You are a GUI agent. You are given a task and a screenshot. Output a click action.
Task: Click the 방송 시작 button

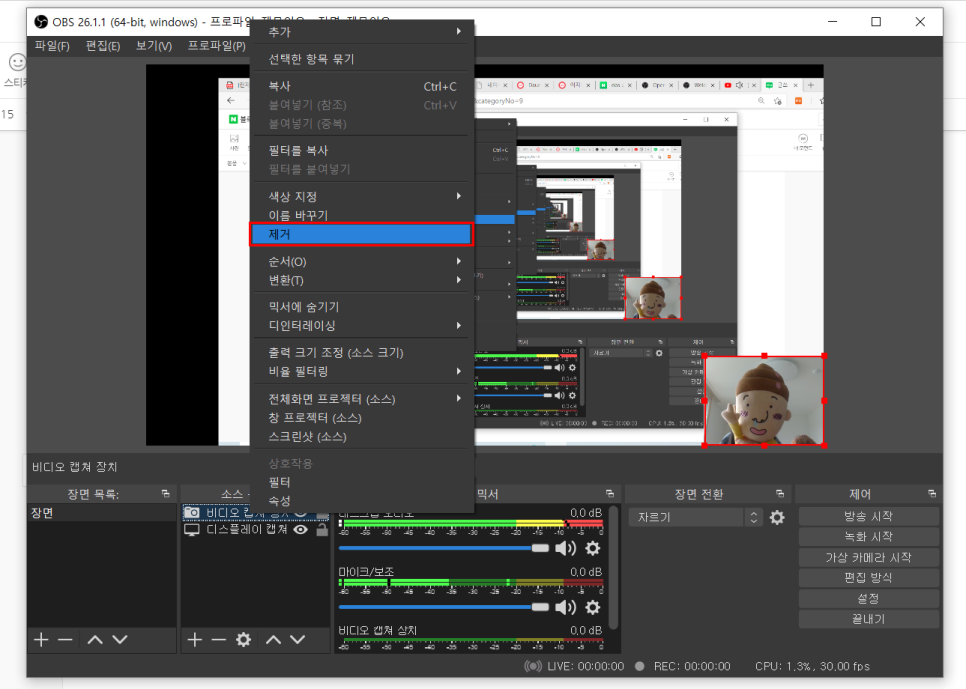pos(869,516)
